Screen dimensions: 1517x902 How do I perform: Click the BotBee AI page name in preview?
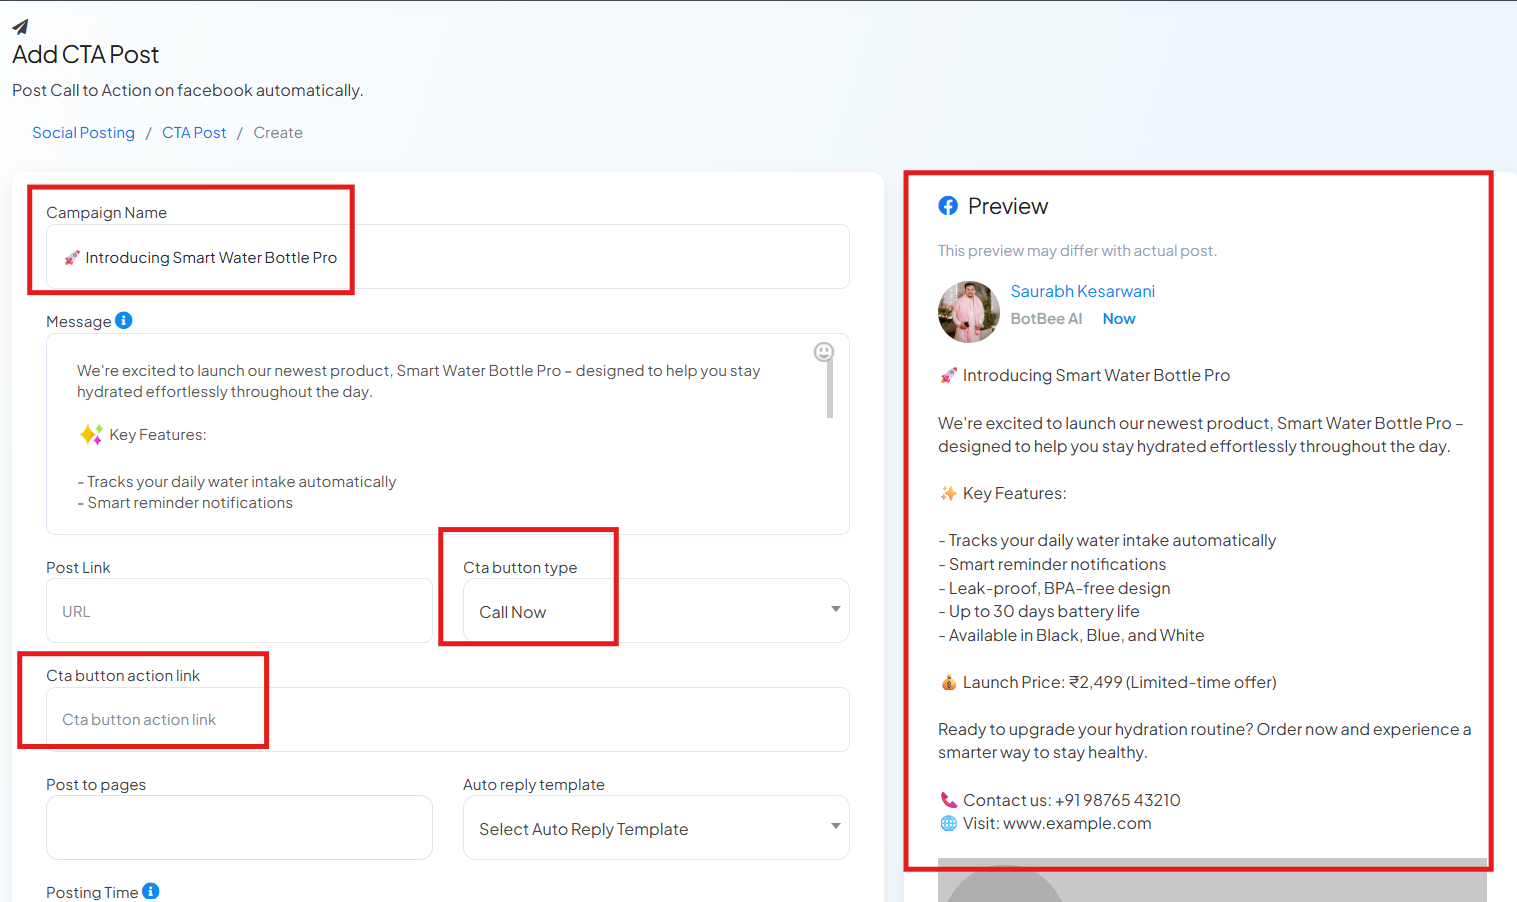(1046, 319)
